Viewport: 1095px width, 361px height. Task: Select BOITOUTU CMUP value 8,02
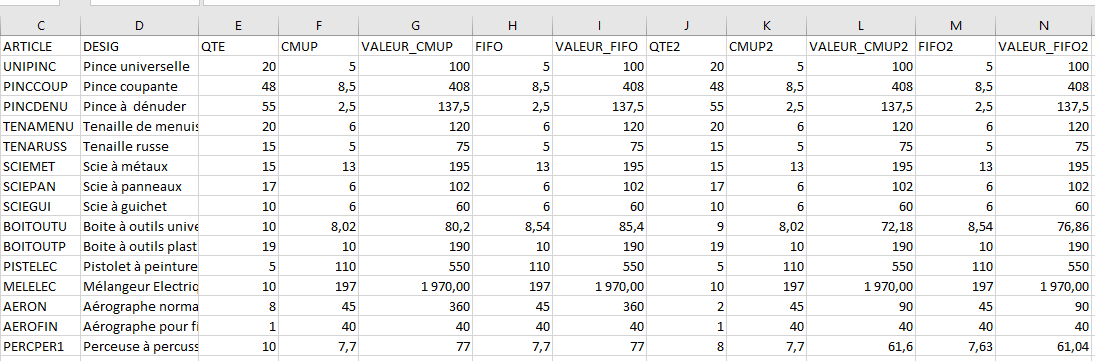tap(318, 247)
